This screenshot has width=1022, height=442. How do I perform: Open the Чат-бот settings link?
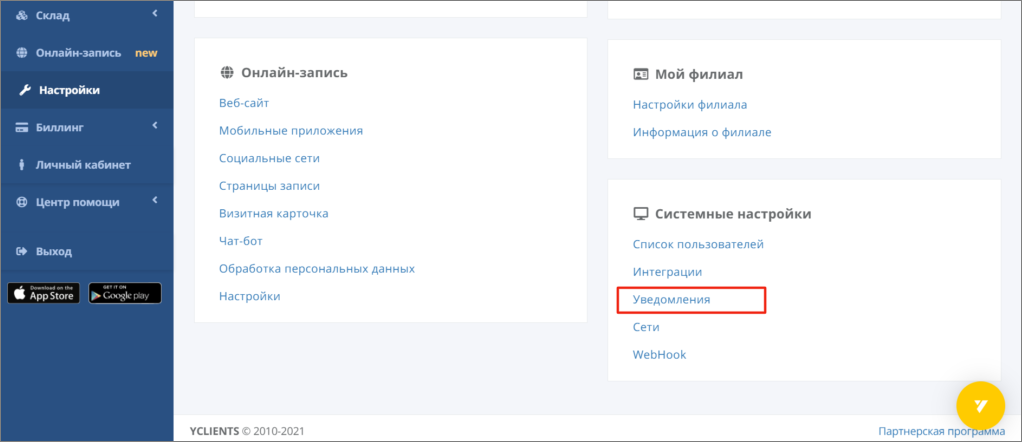pyautogui.click(x=243, y=241)
